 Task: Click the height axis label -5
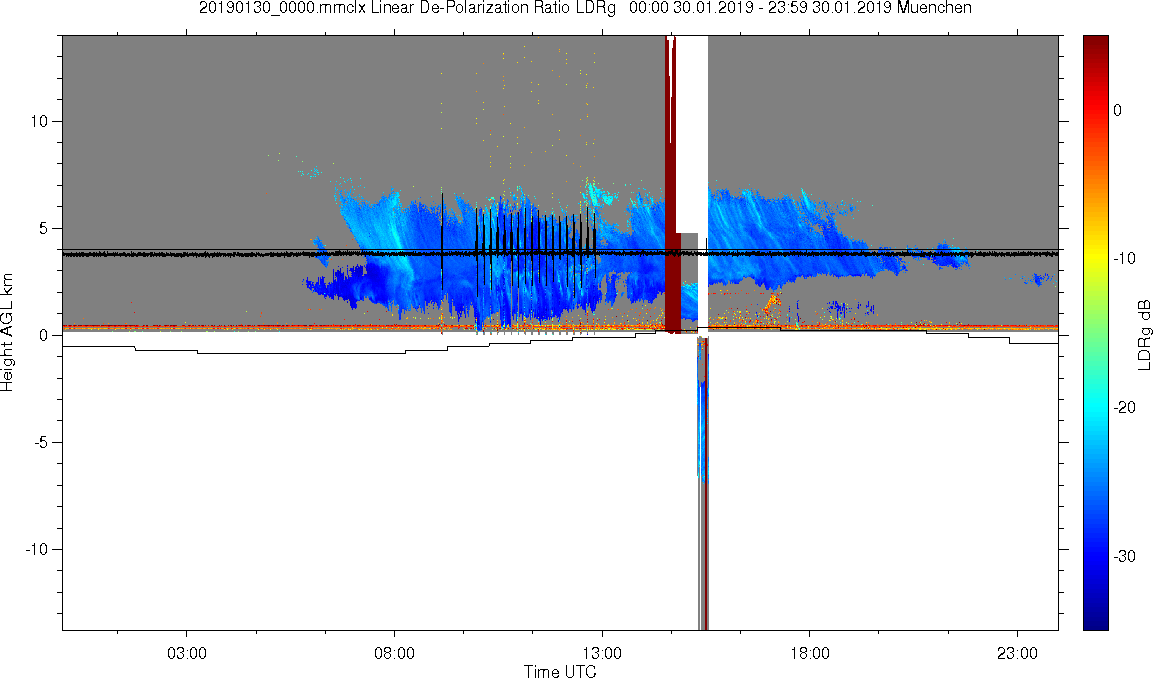[41, 443]
